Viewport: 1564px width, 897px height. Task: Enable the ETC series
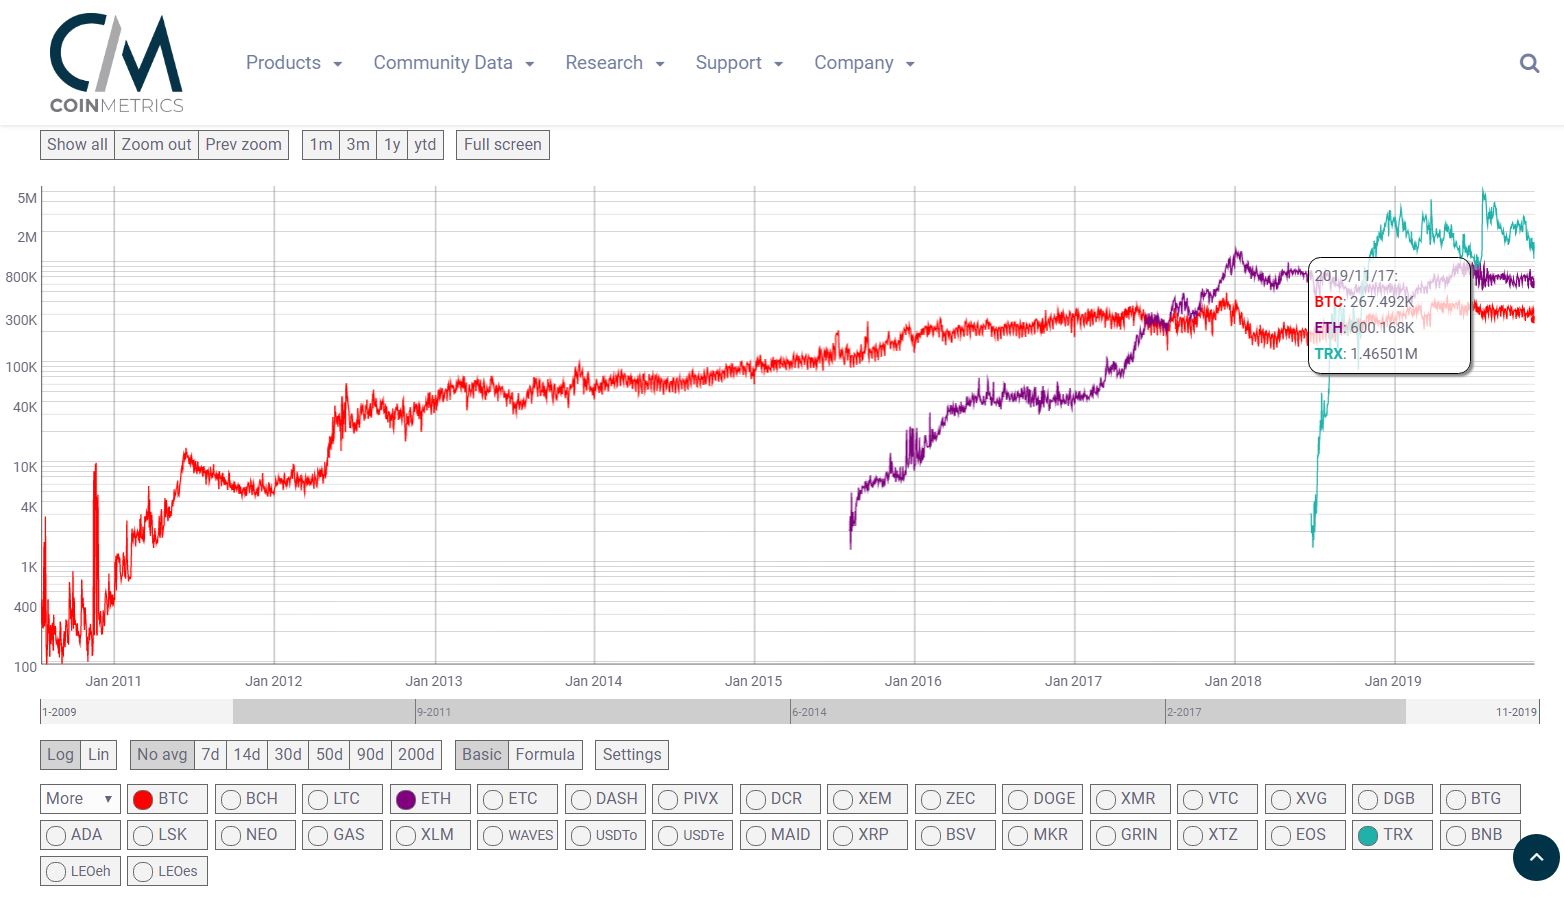click(x=517, y=799)
